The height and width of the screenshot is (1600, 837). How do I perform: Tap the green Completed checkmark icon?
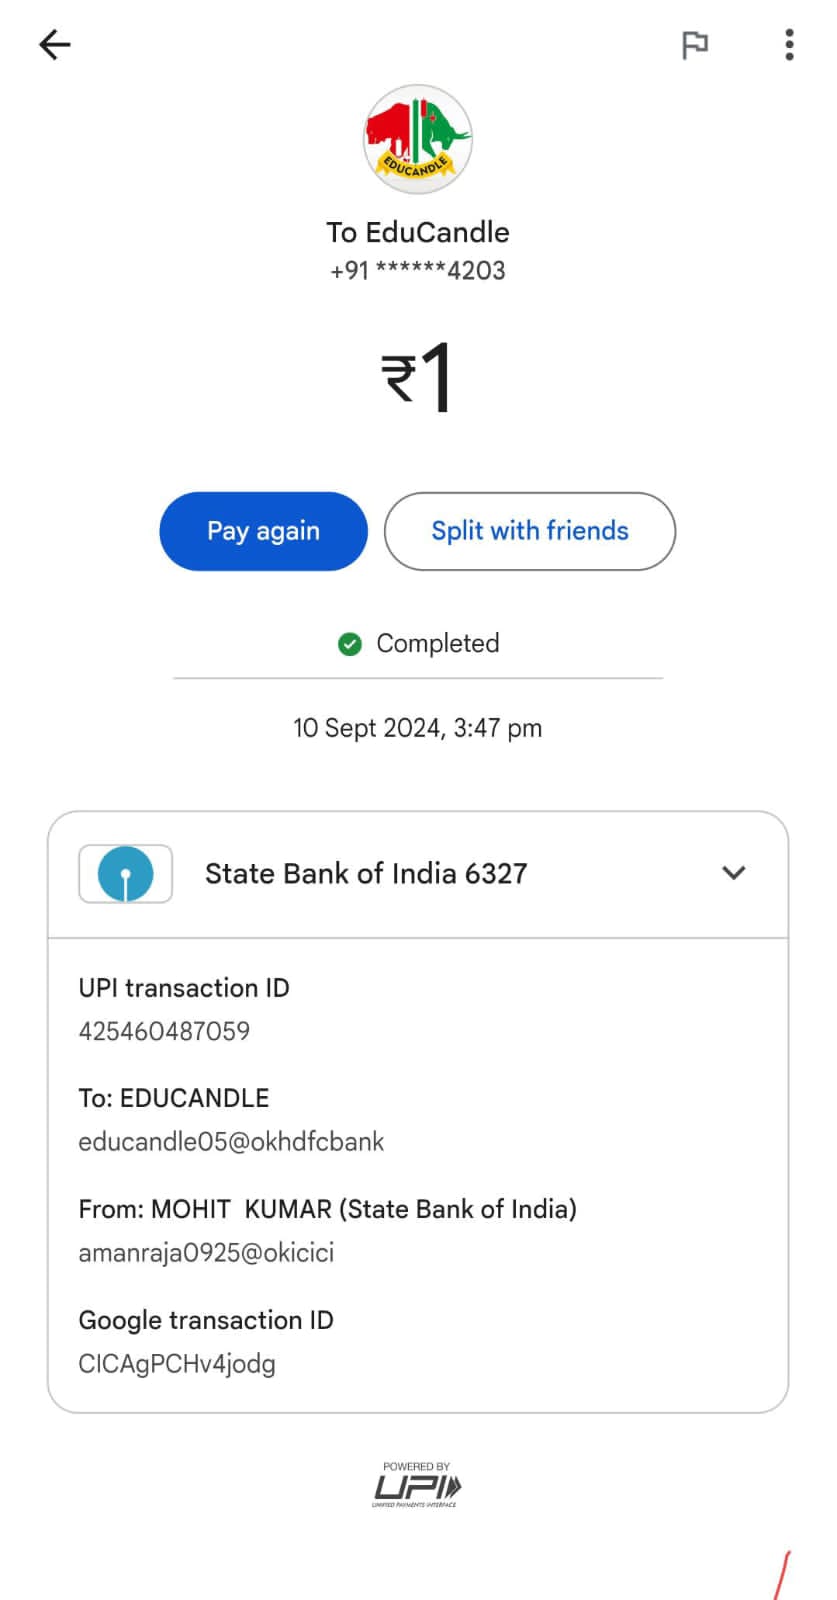[x=349, y=644]
